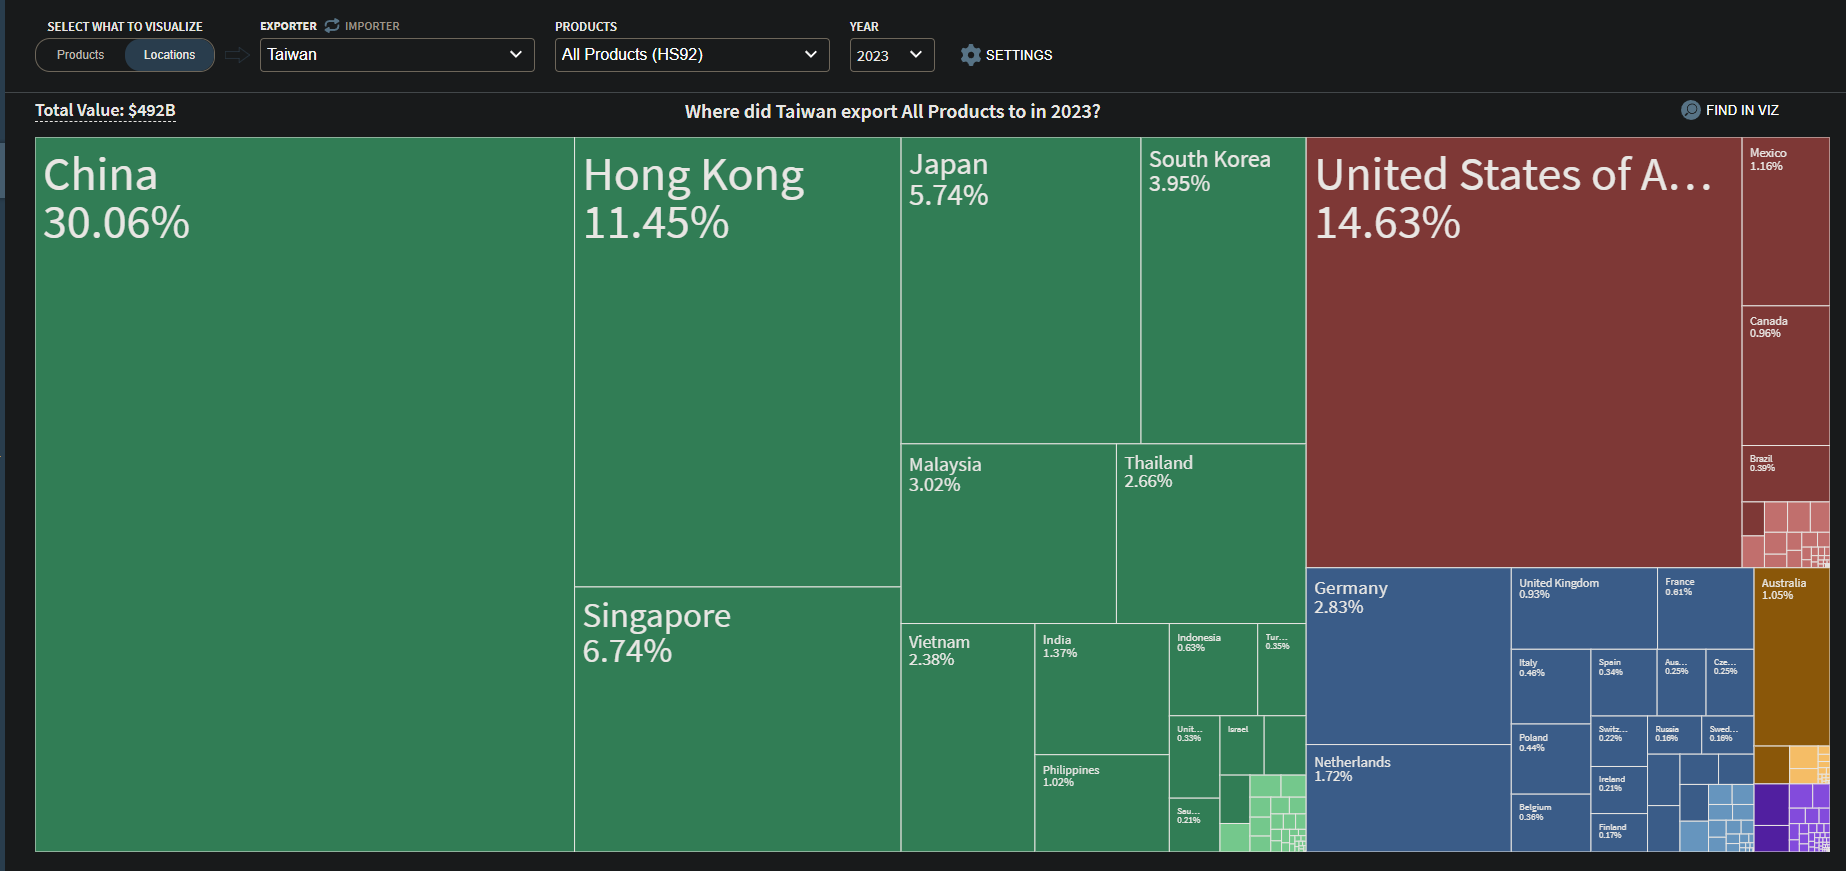Viewport: 1846px width, 871px height.
Task: Click the Spain 0.34% tile
Action: coord(1623,682)
